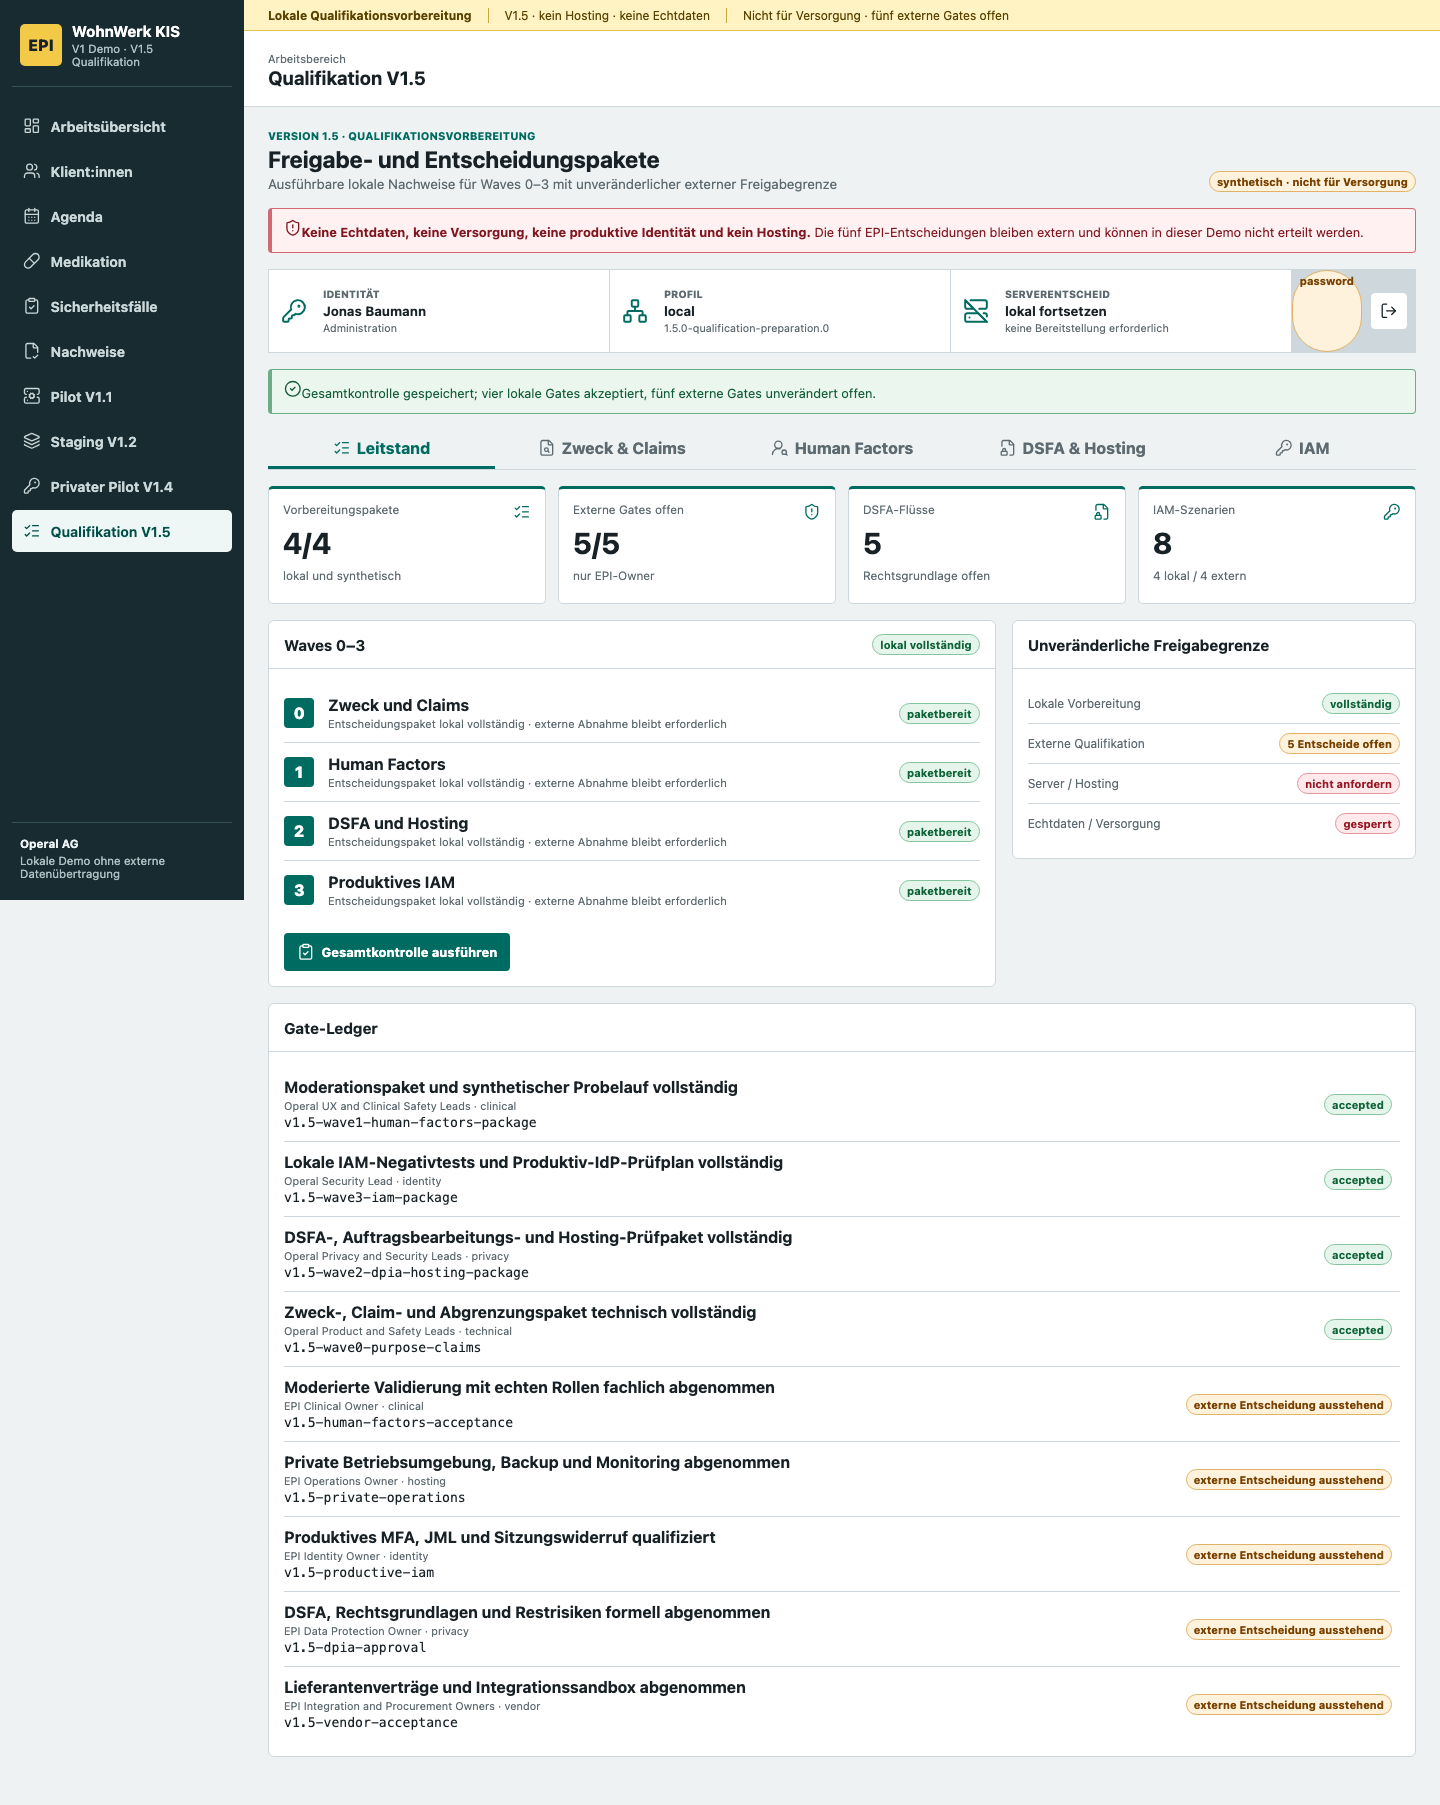Screen dimensions: 1440x1805
Task: Click ledger ID v1.5-wave3-iam-package
Action: (371, 1198)
